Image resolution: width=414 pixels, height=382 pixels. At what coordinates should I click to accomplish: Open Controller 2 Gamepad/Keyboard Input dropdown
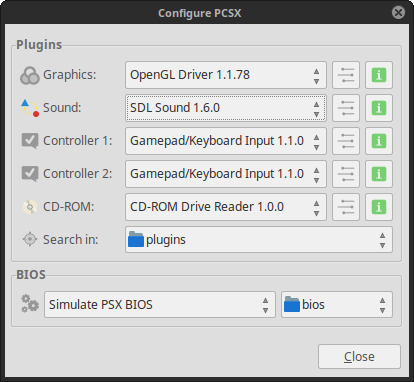pyautogui.click(x=226, y=174)
